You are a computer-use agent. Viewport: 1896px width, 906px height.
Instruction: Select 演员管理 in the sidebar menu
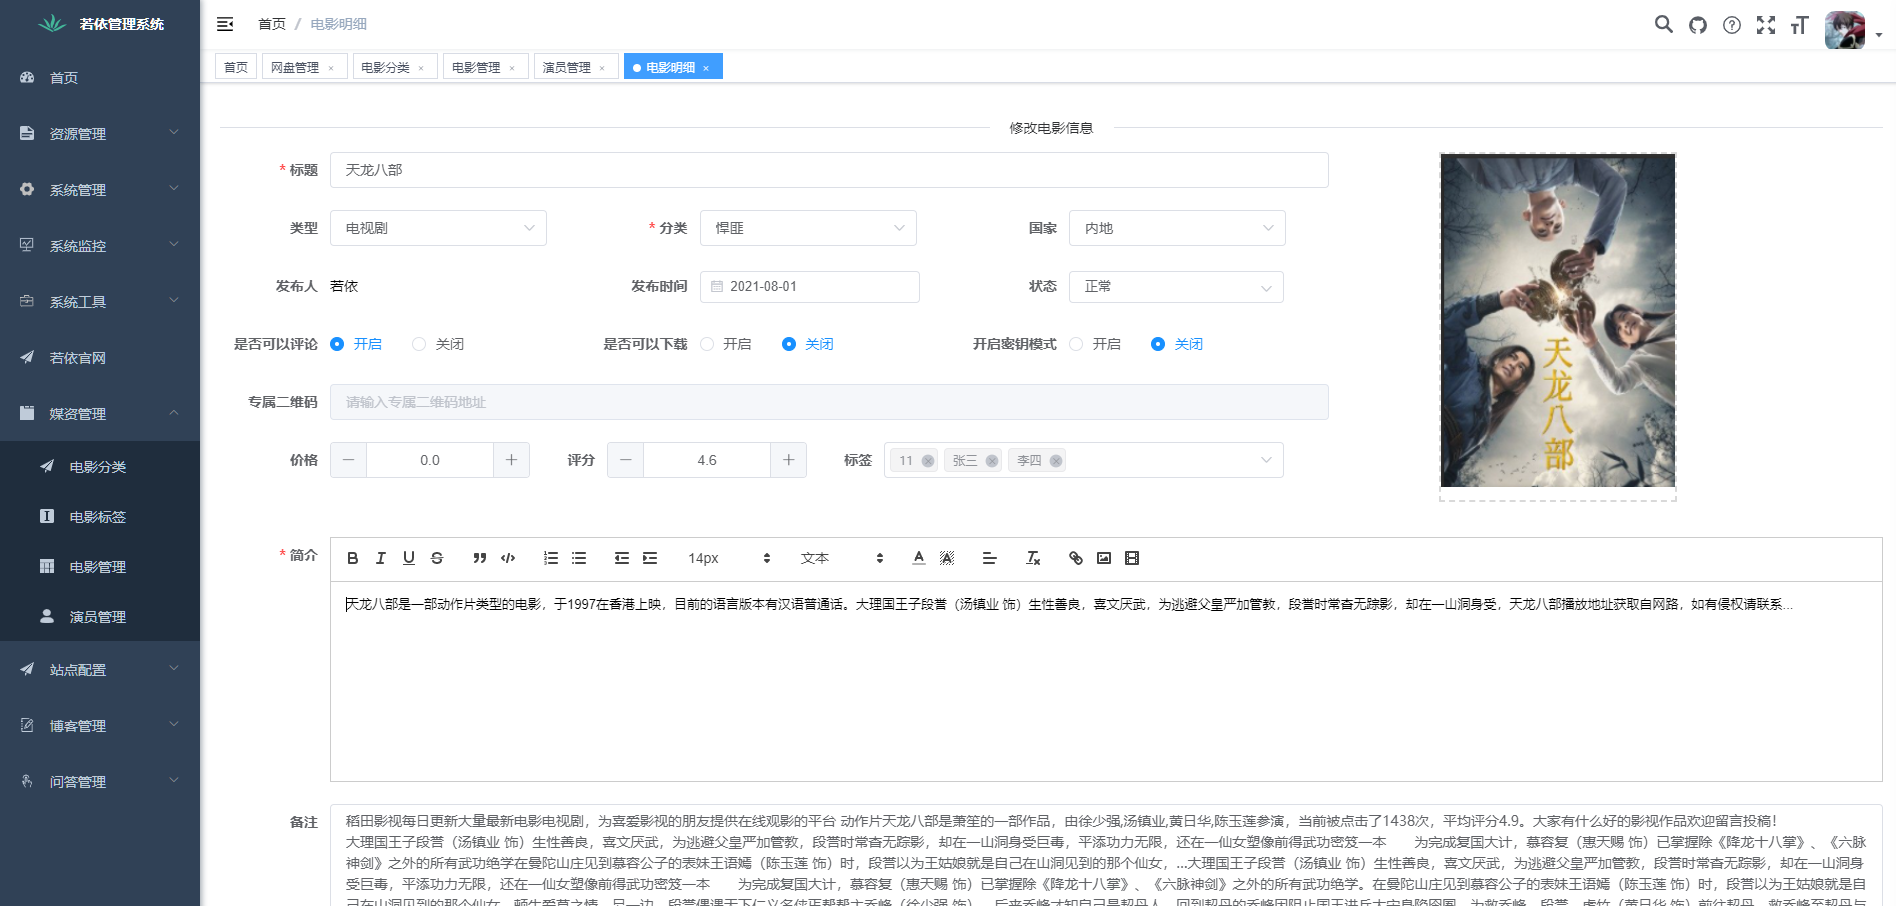coord(99,617)
